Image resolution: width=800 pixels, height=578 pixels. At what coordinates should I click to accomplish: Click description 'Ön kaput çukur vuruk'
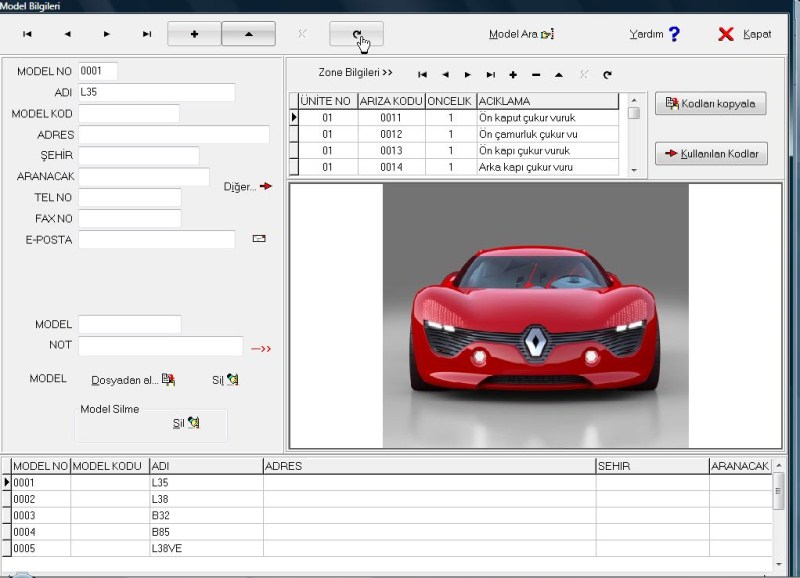pos(527,118)
